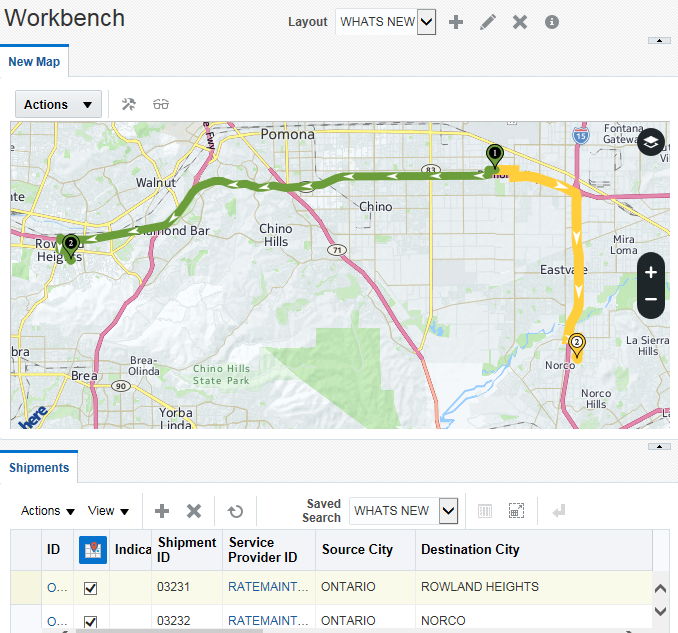The height and width of the screenshot is (633, 678).
Task: Click the map column header icon
Action: [x=93, y=550]
